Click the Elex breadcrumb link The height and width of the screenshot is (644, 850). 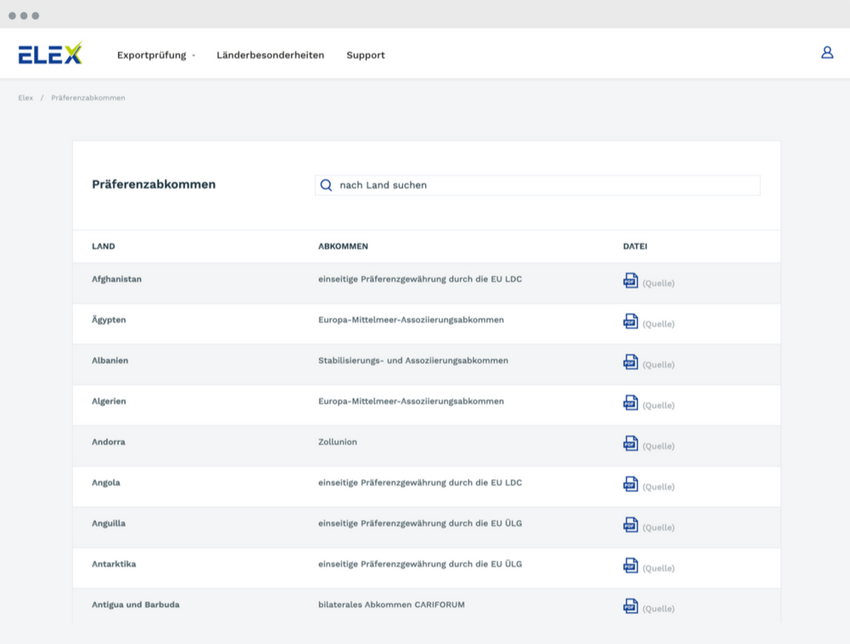click(25, 98)
